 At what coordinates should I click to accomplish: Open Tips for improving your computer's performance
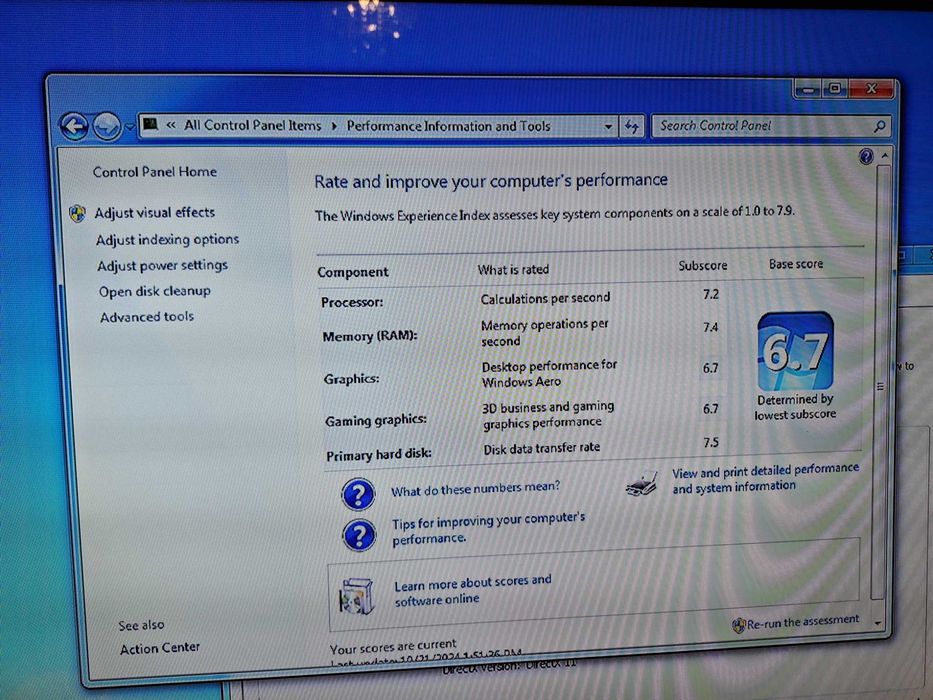[488, 528]
